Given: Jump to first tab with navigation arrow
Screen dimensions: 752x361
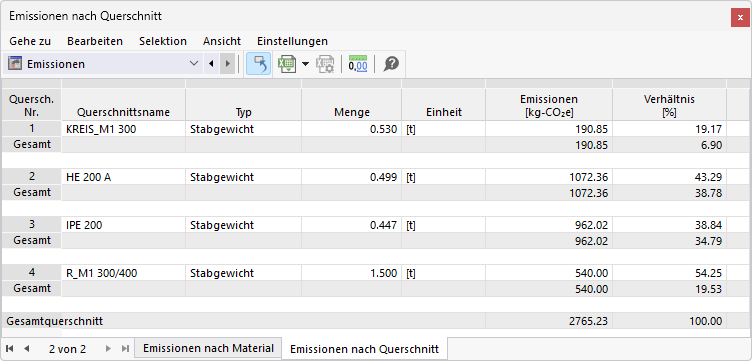Looking at the screenshot, I should coord(11,349).
